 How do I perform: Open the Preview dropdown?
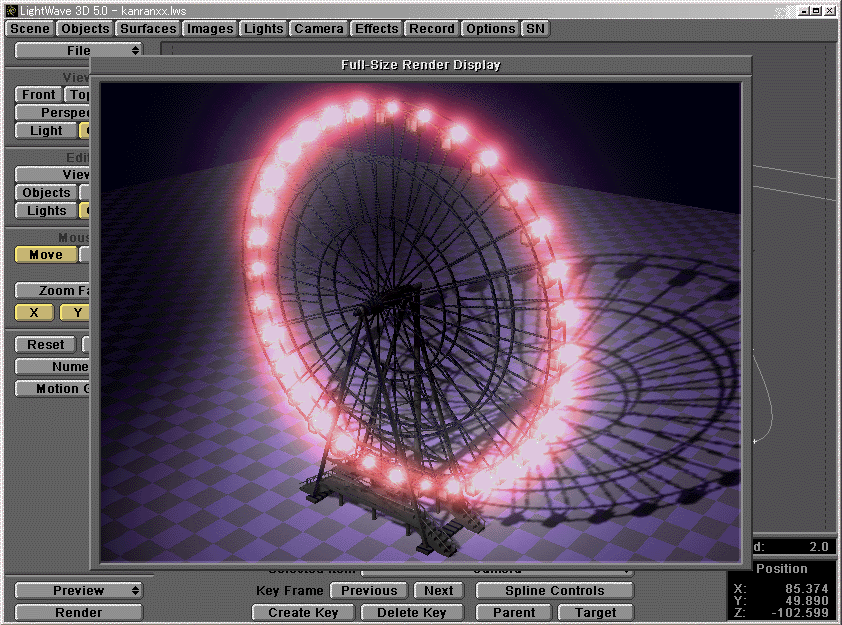(x=78, y=590)
